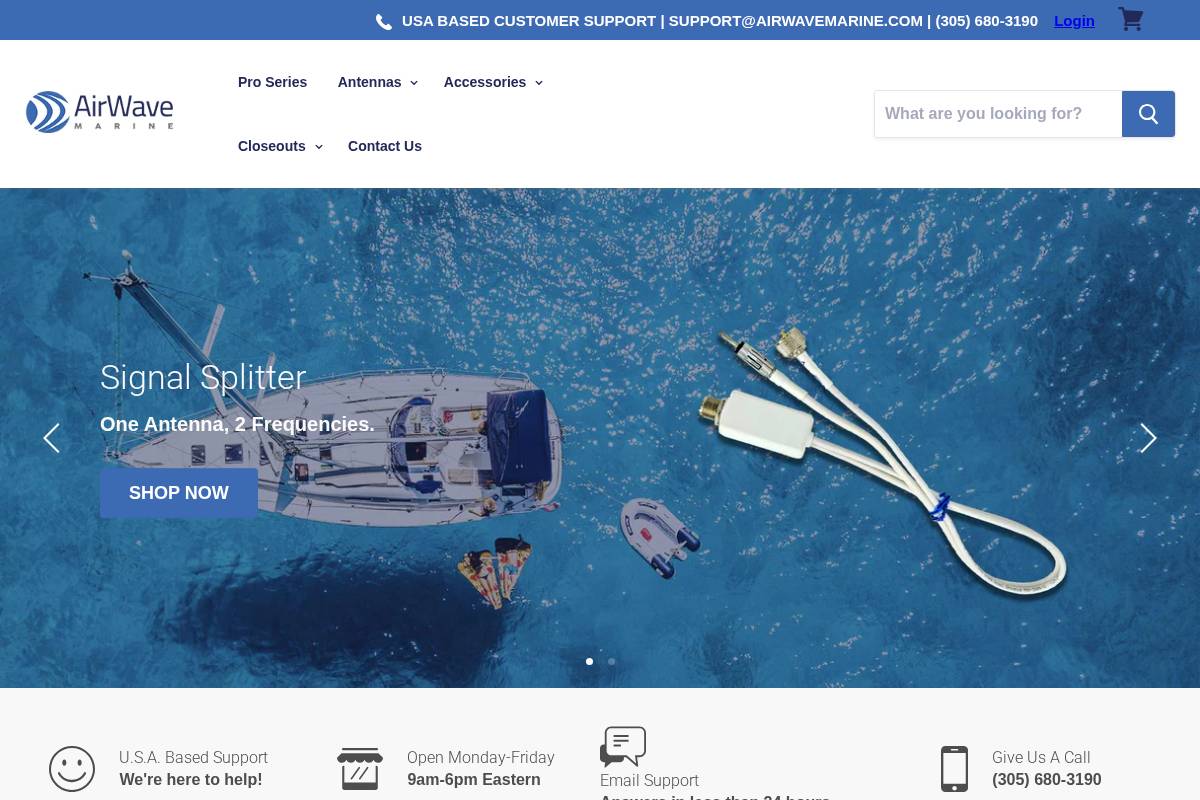The height and width of the screenshot is (800, 1200).
Task: Select the second carousel dot indicator
Action: pyautogui.click(x=611, y=661)
